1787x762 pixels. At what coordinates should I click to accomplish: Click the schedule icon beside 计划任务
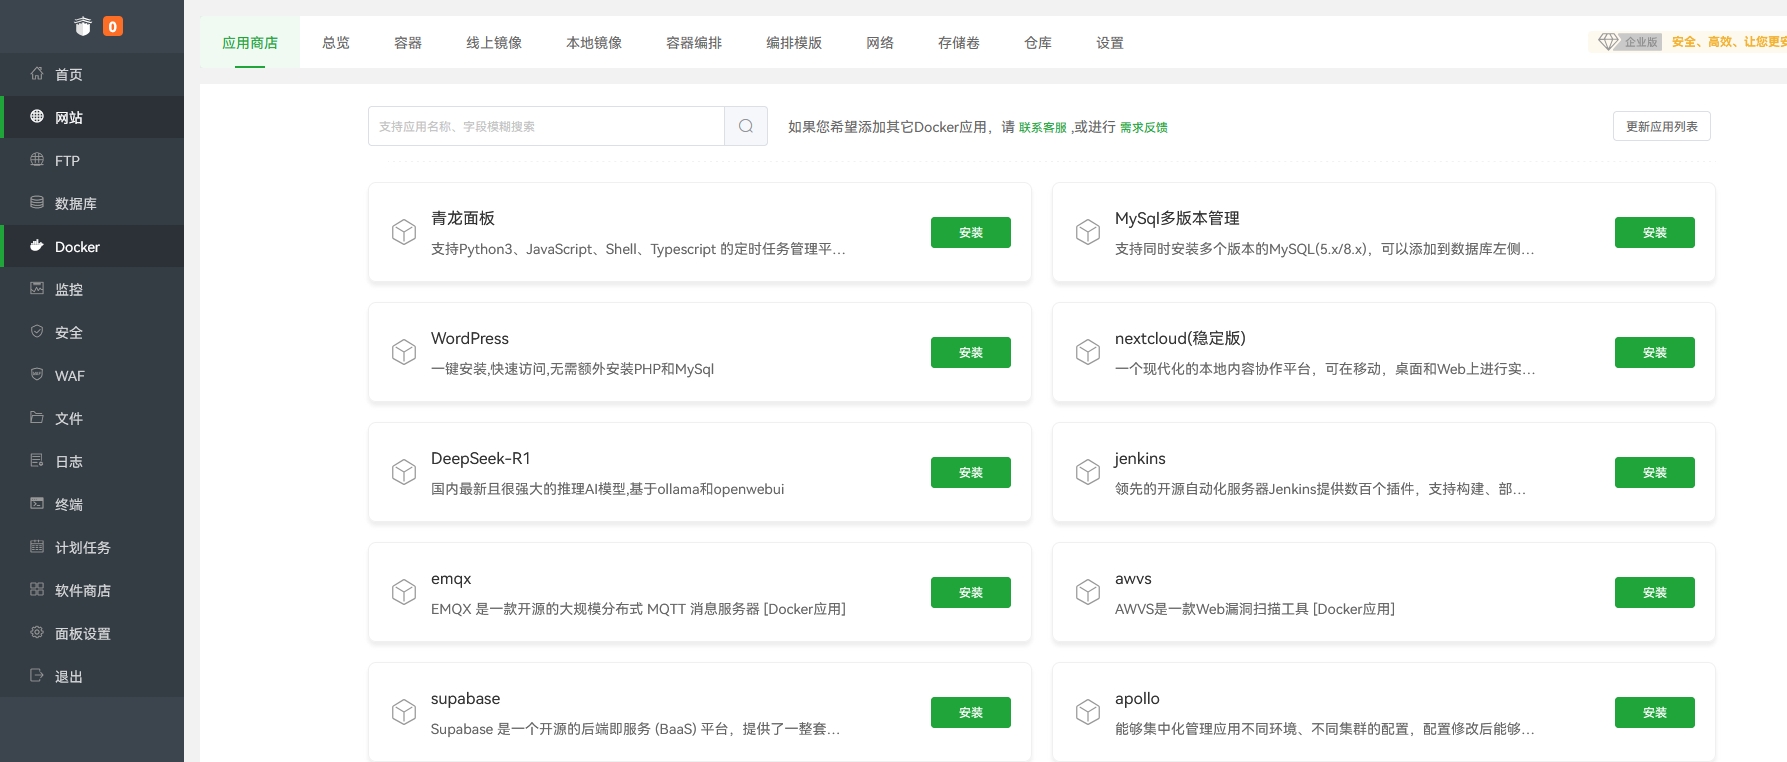pos(37,546)
